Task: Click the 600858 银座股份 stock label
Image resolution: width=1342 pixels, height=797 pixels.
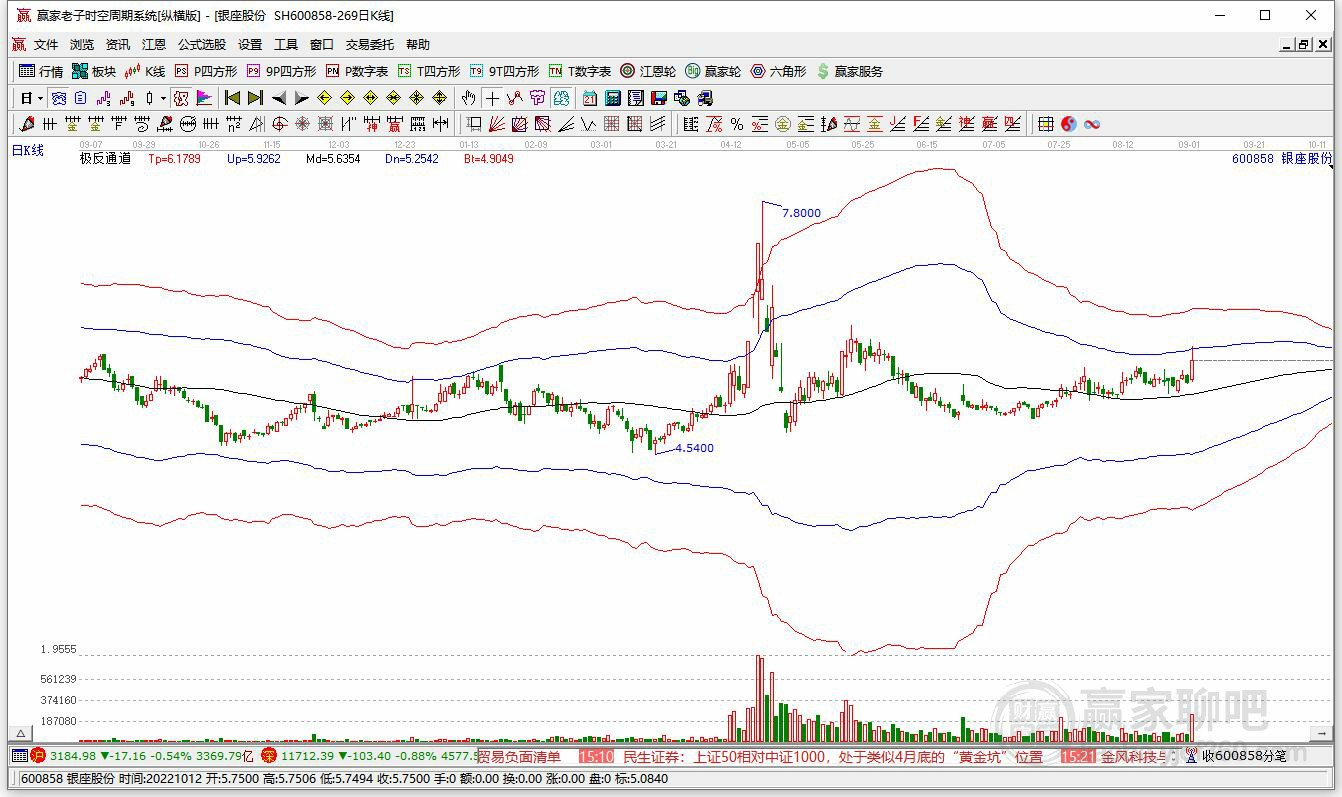Action: [x=1282, y=158]
